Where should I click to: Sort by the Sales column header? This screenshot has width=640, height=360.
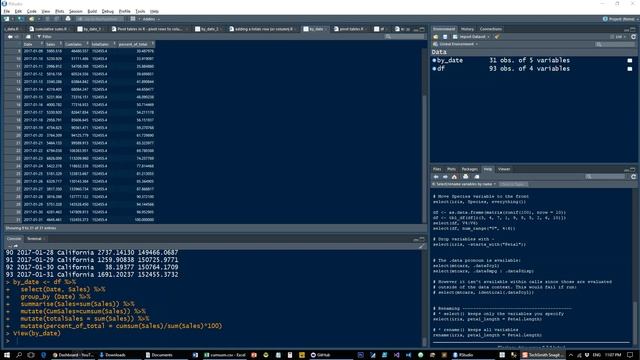[x=53, y=44]
